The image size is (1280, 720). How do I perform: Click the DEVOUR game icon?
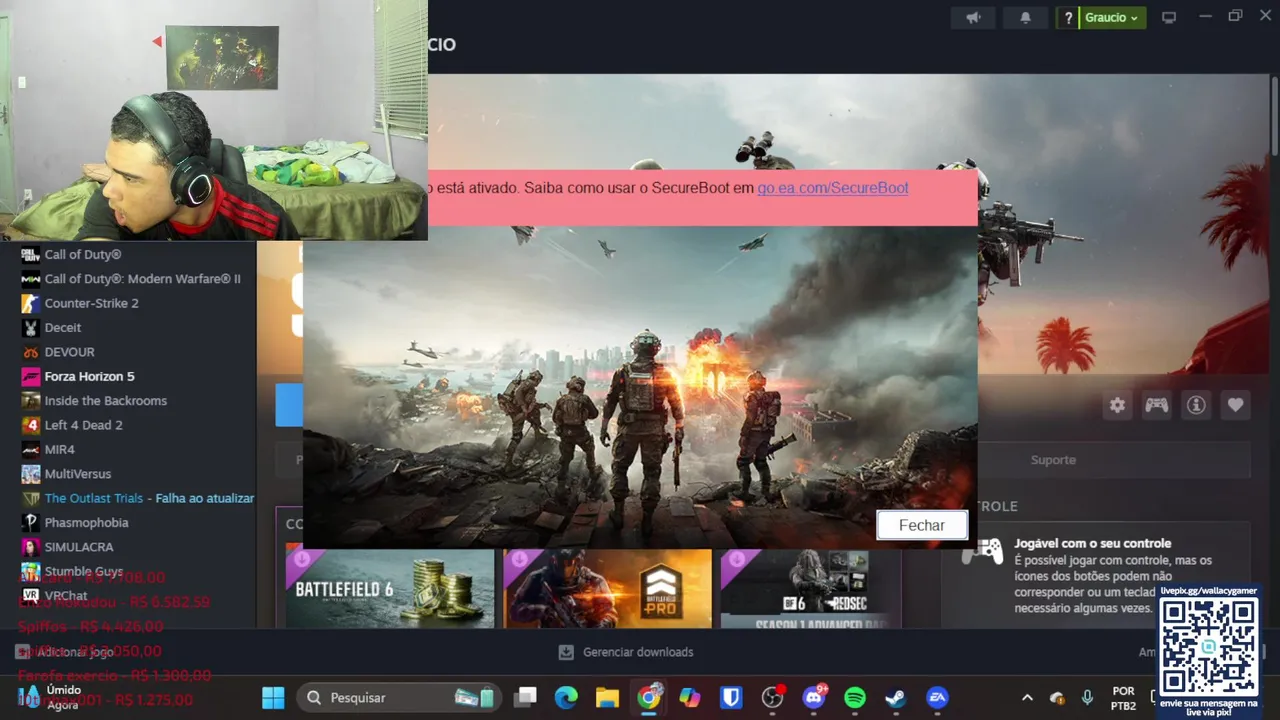coord(30,352)
